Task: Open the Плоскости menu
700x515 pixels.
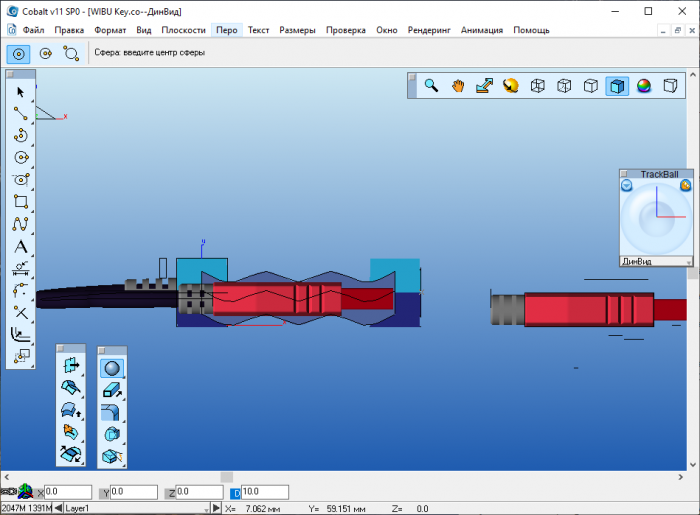Action: point(184,30)
